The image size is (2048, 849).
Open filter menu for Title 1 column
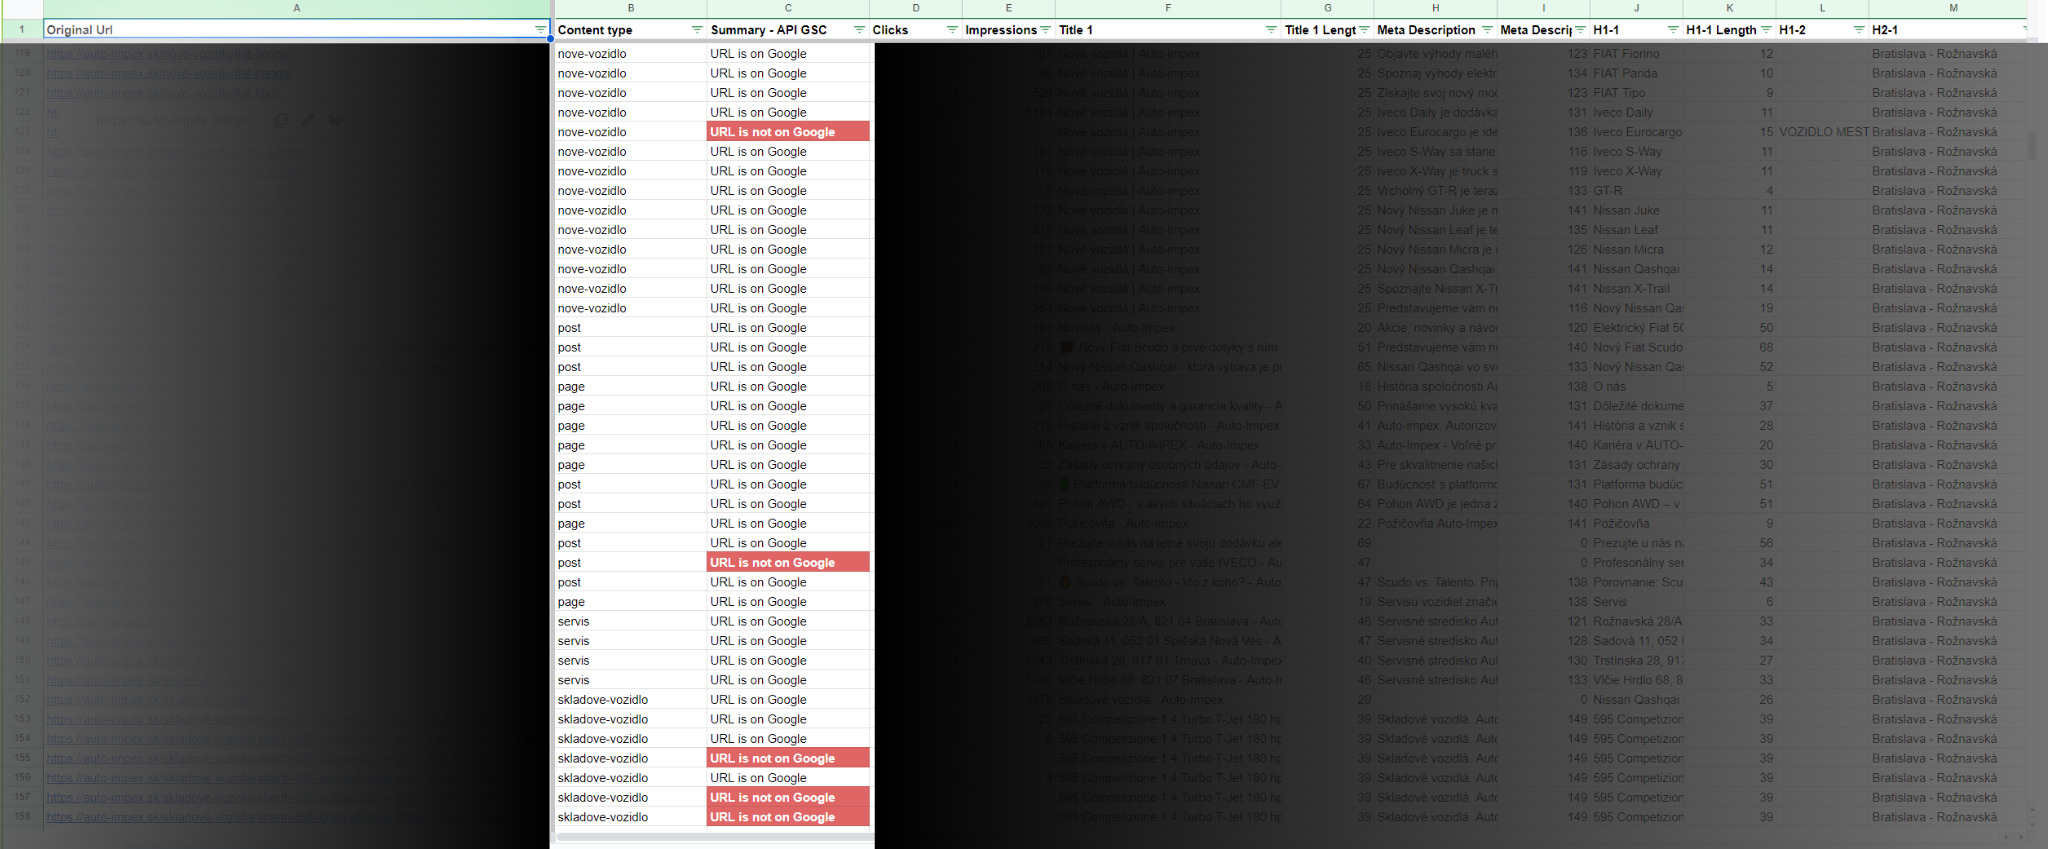(x=1271, y=30)
